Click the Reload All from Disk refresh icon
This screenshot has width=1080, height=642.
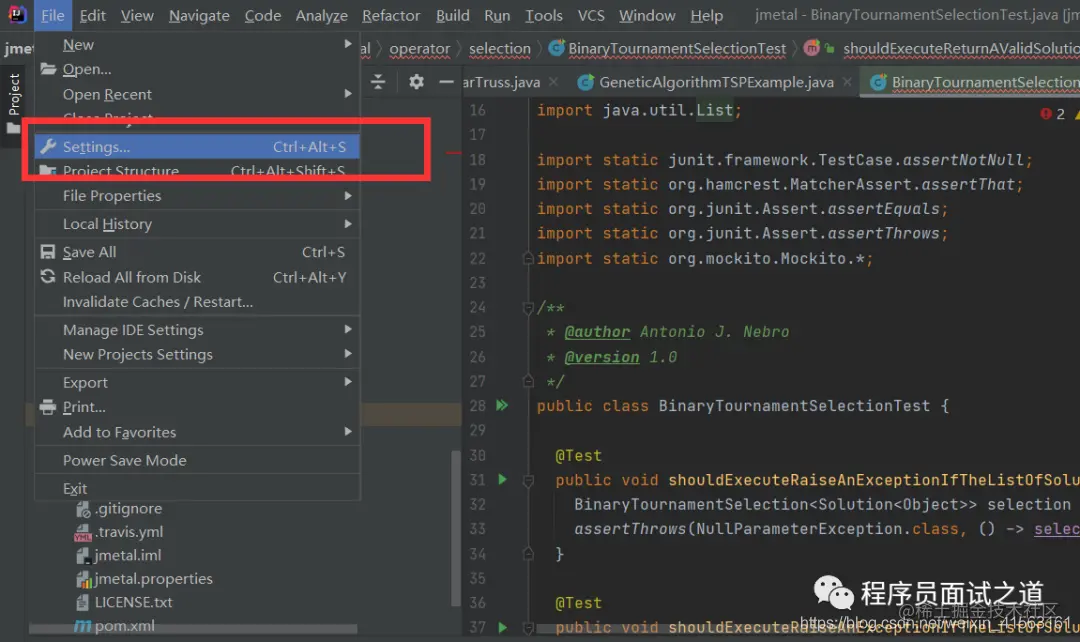(48, 276)
